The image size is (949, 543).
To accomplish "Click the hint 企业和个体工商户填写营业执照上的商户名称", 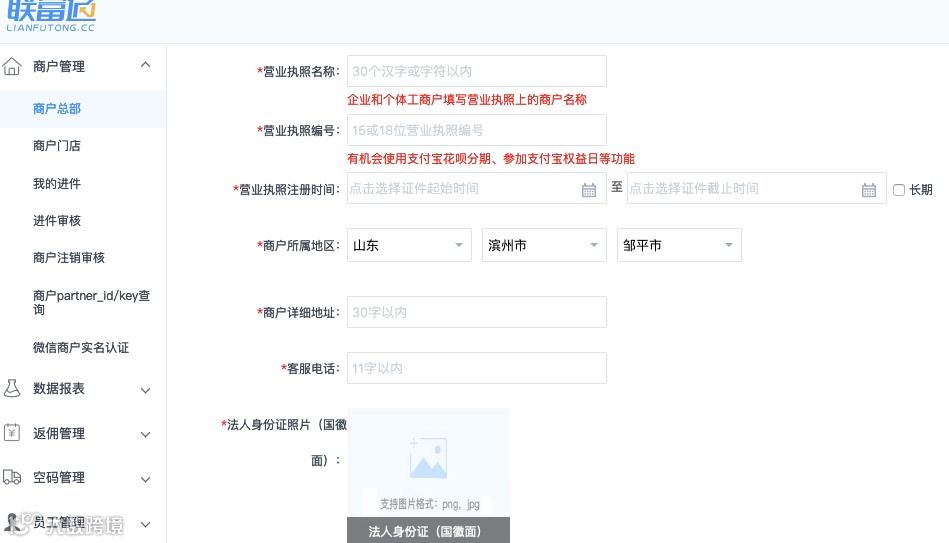I will 467,100.
